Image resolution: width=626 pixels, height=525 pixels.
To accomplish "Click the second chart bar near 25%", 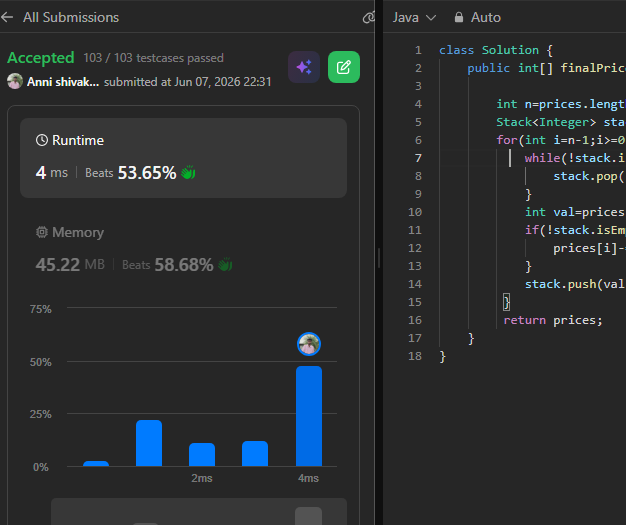I will point(149,443).
